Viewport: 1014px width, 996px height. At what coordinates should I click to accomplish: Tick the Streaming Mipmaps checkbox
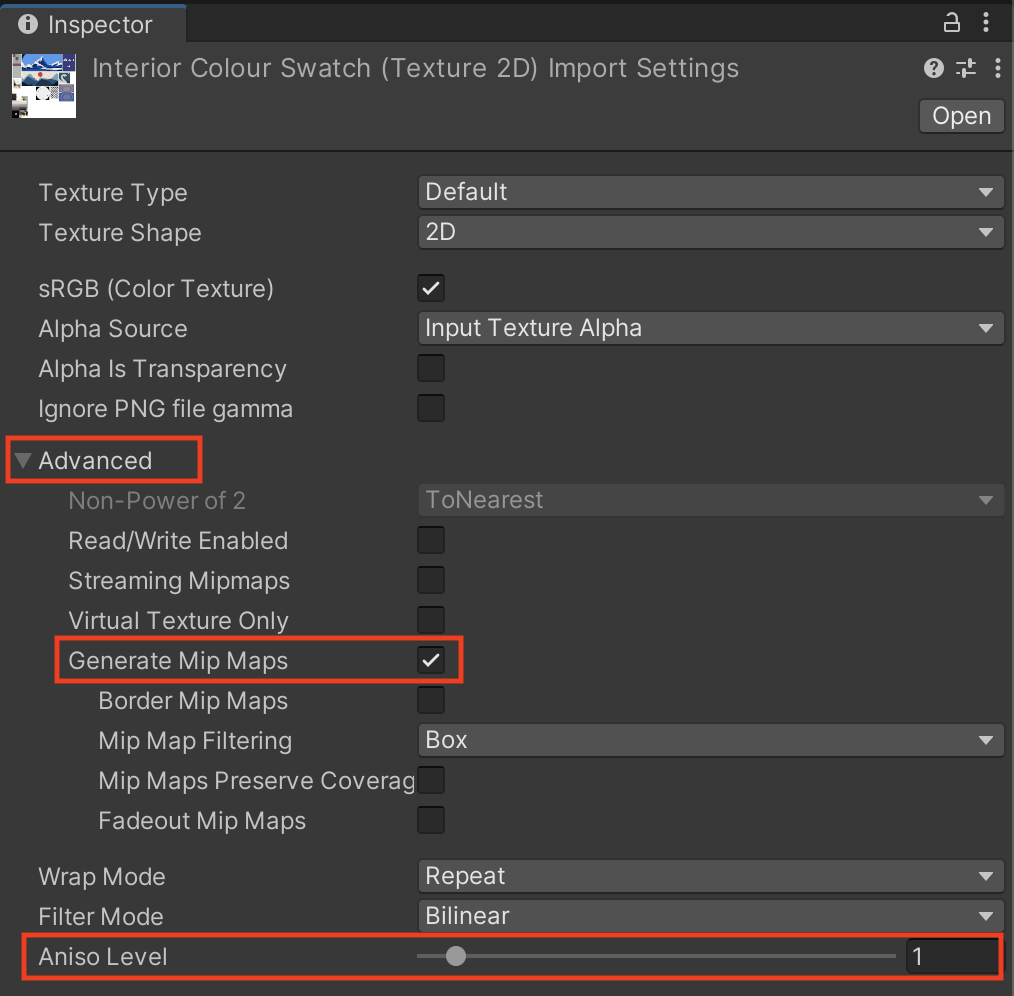click(x=431, y=581)
